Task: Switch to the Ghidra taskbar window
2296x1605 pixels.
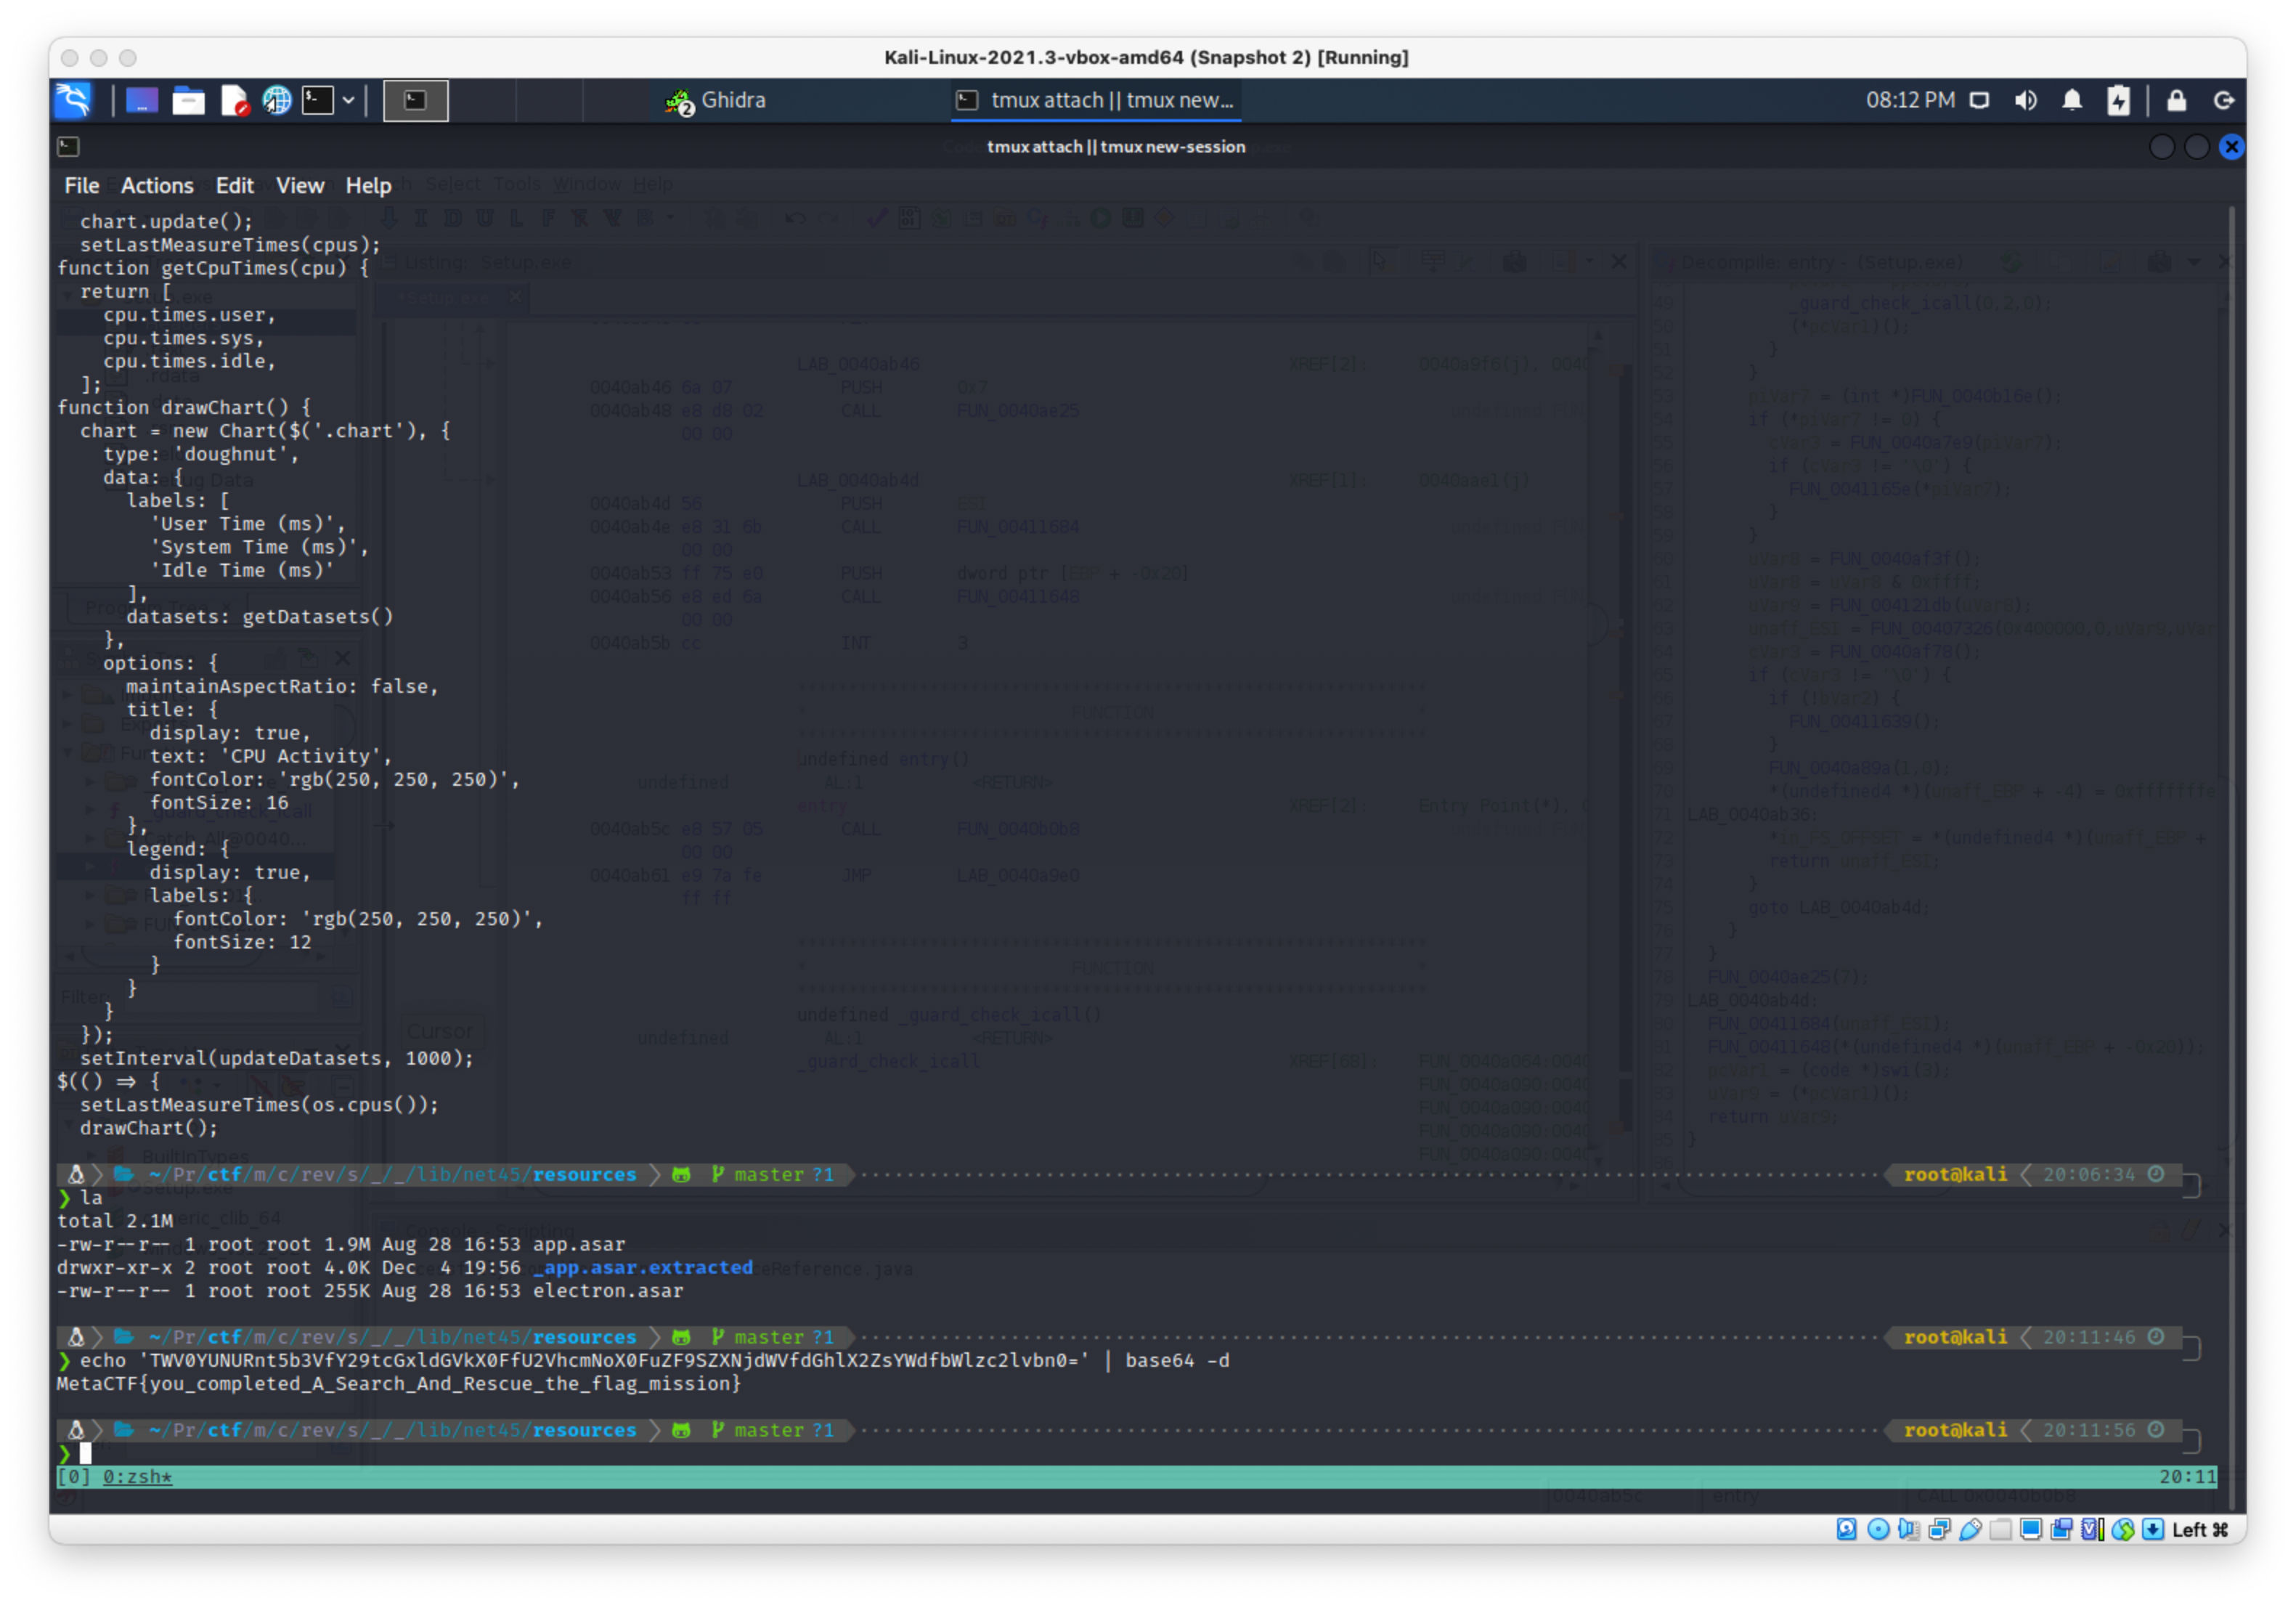Action: pos(716,100)
